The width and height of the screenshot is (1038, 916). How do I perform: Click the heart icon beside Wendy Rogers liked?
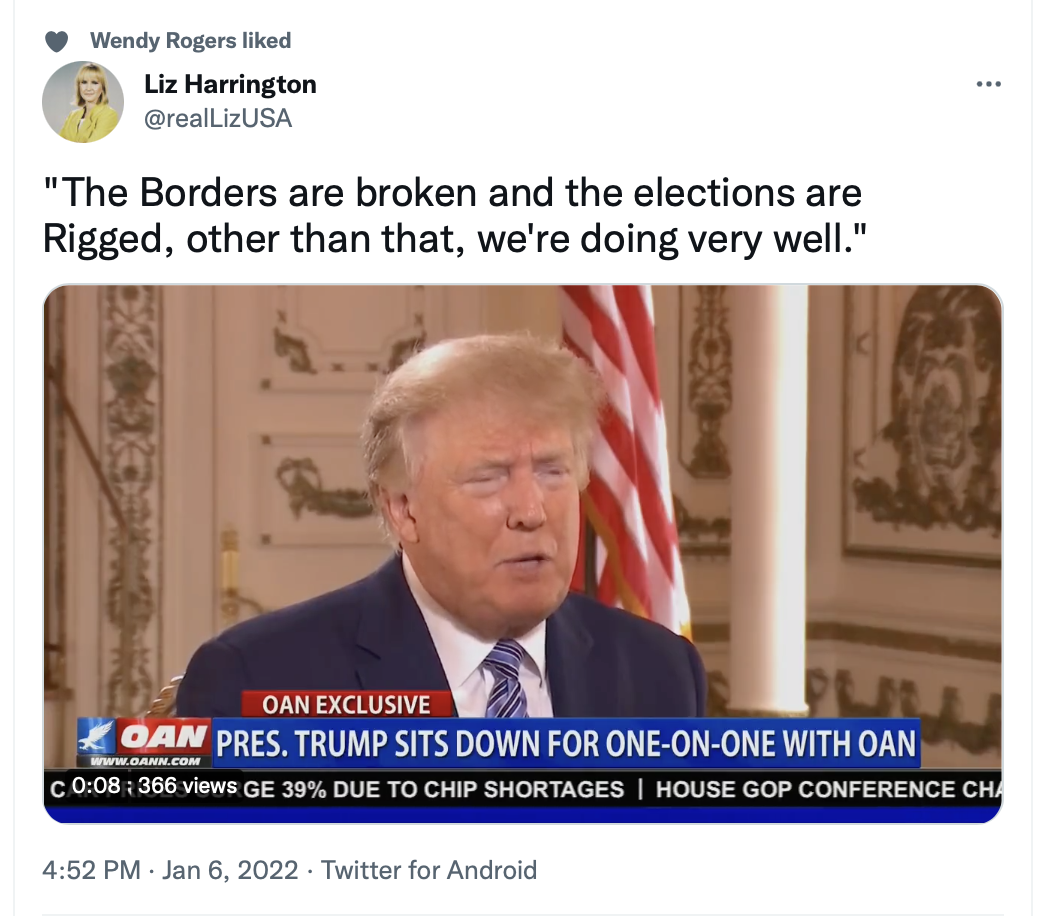(x=56, y=41)
